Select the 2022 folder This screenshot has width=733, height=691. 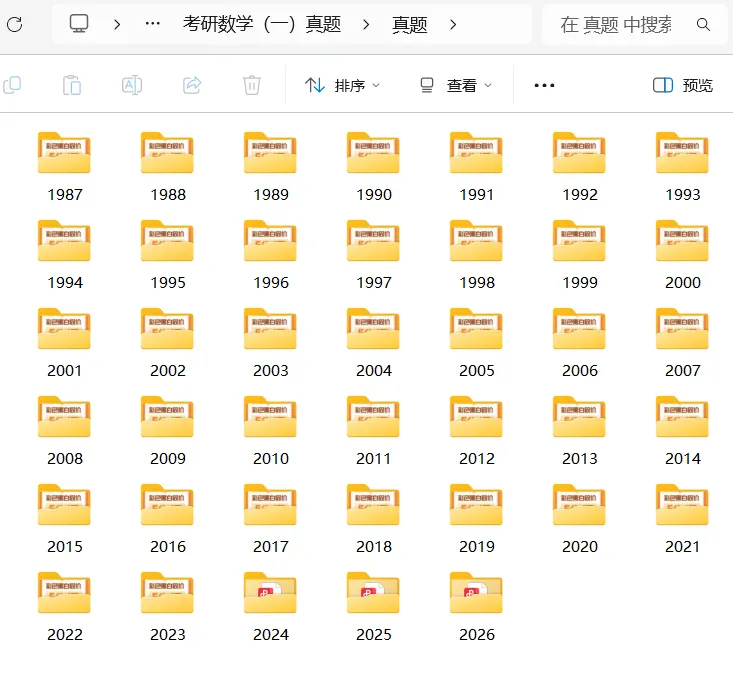coord(65,606)
